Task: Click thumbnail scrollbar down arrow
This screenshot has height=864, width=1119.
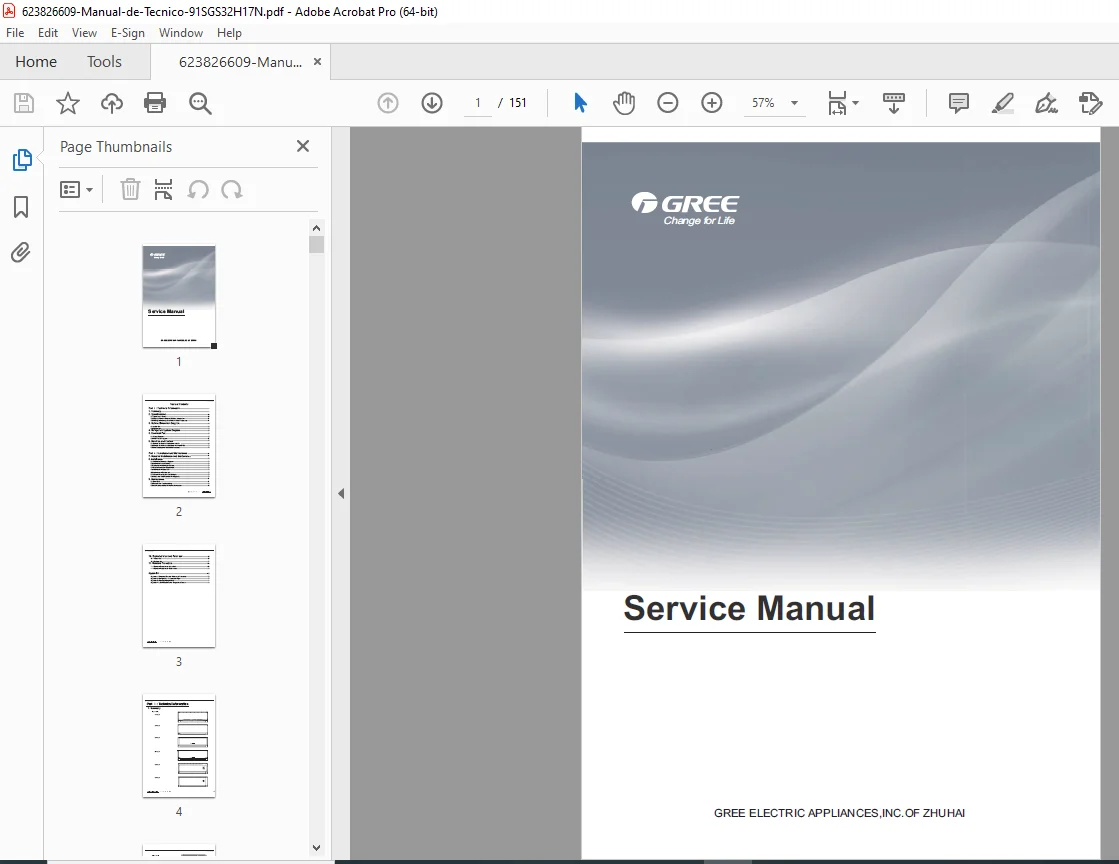Action: 316,848
